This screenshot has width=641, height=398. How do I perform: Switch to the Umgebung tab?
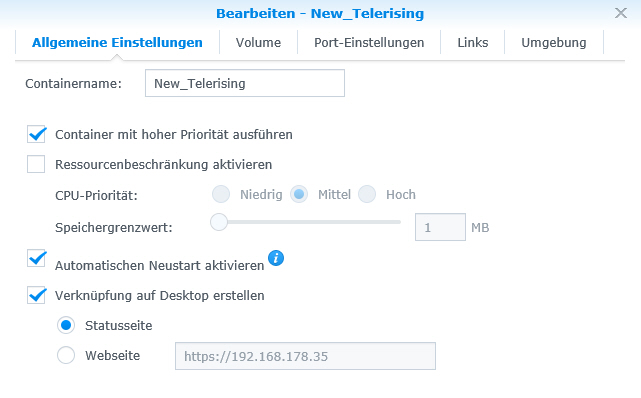(x=554, y=42)
